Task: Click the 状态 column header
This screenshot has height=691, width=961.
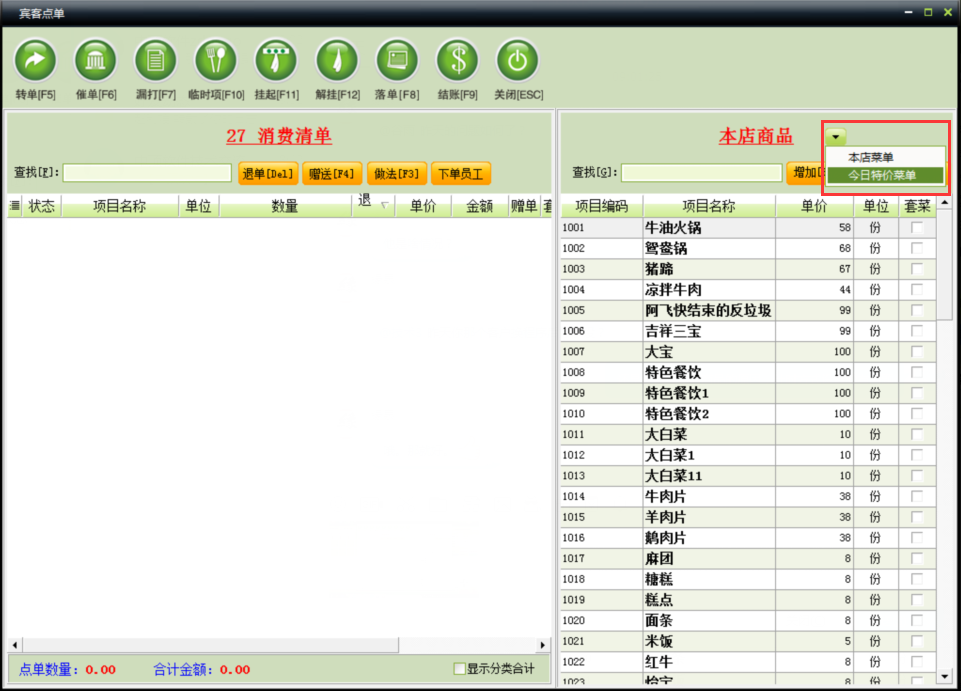Action: 42,206
